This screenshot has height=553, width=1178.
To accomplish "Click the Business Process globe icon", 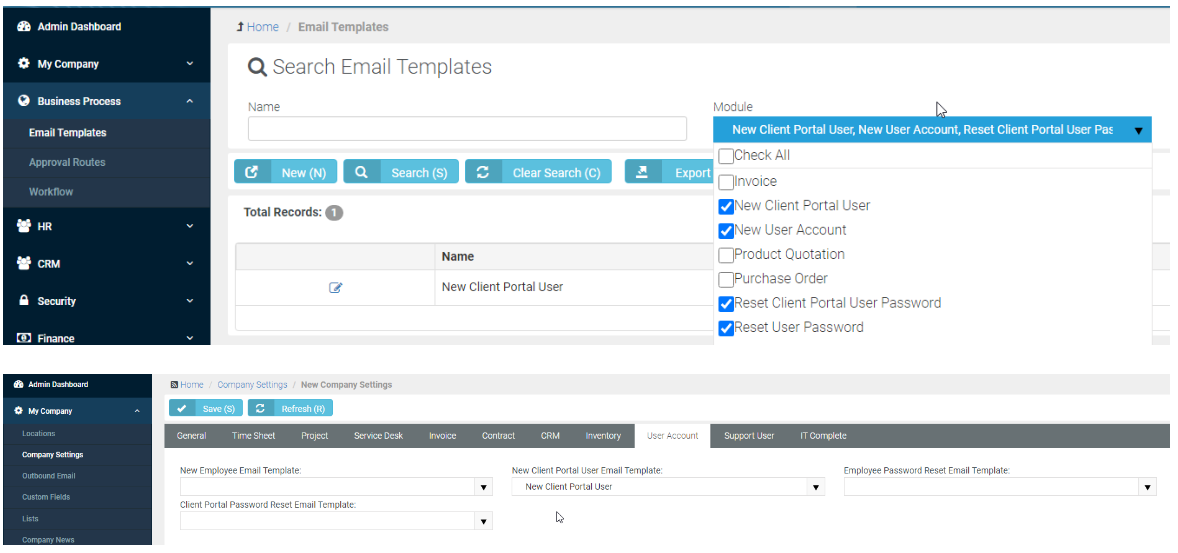I will [24, 101].
